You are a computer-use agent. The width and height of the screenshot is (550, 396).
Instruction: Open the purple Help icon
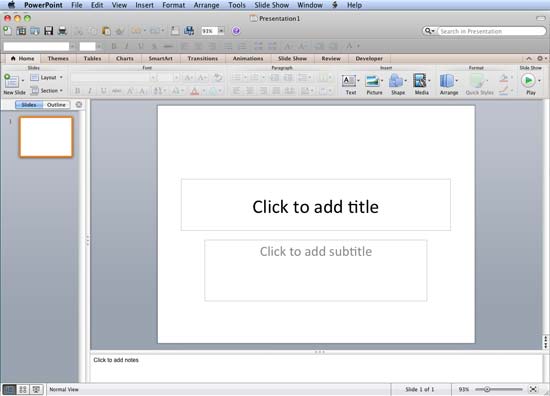click(x=236, y=31)
